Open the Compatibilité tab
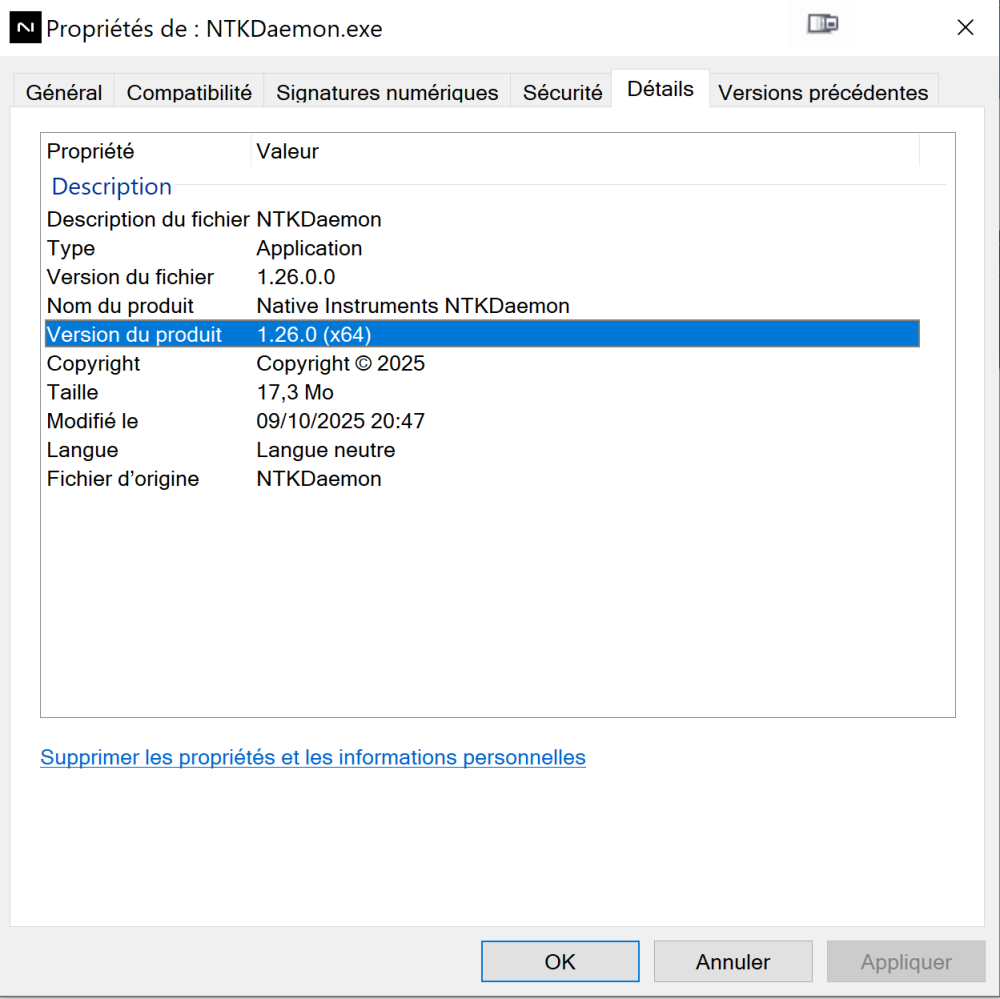 coord(189,92)
